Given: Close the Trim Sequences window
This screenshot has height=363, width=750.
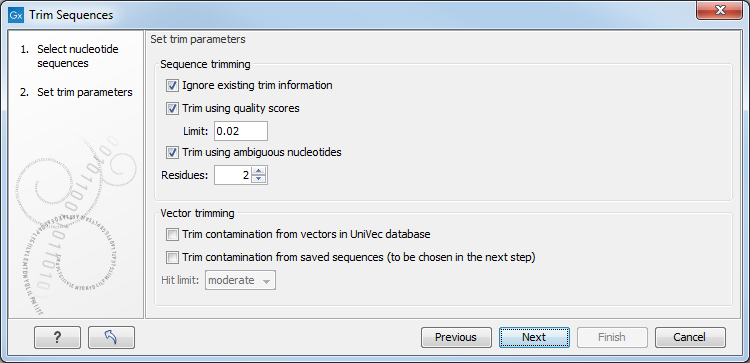Looking at the screenshot, I should tap(719, 11).
